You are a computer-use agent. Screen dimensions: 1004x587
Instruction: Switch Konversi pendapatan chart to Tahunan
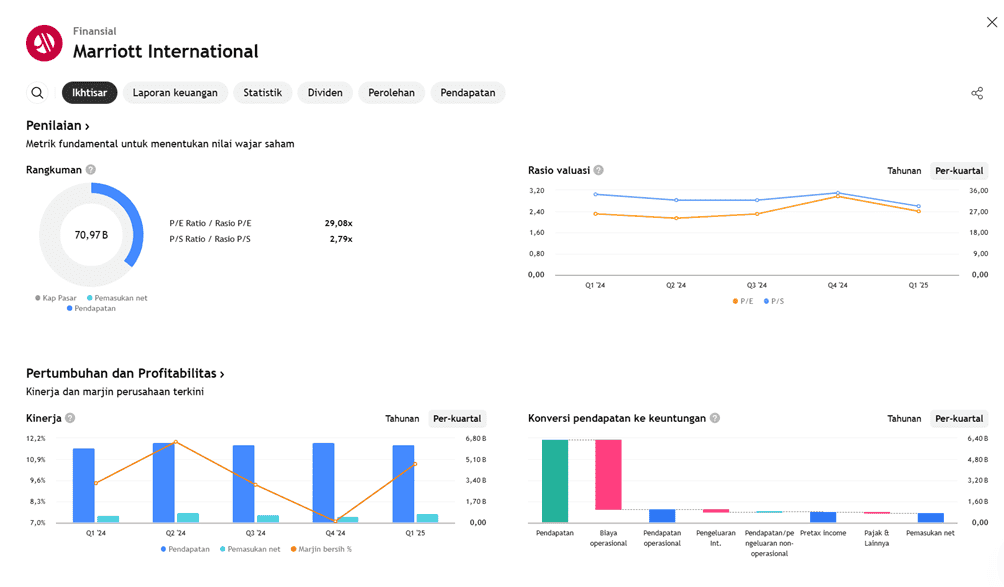click(x=904, y=419)
